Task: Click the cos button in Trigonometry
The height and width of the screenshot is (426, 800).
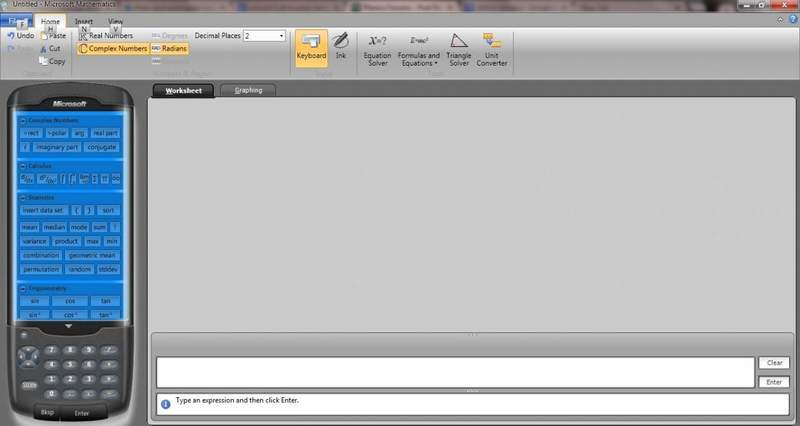Action: pyautogui.click(x=70, y=301)
